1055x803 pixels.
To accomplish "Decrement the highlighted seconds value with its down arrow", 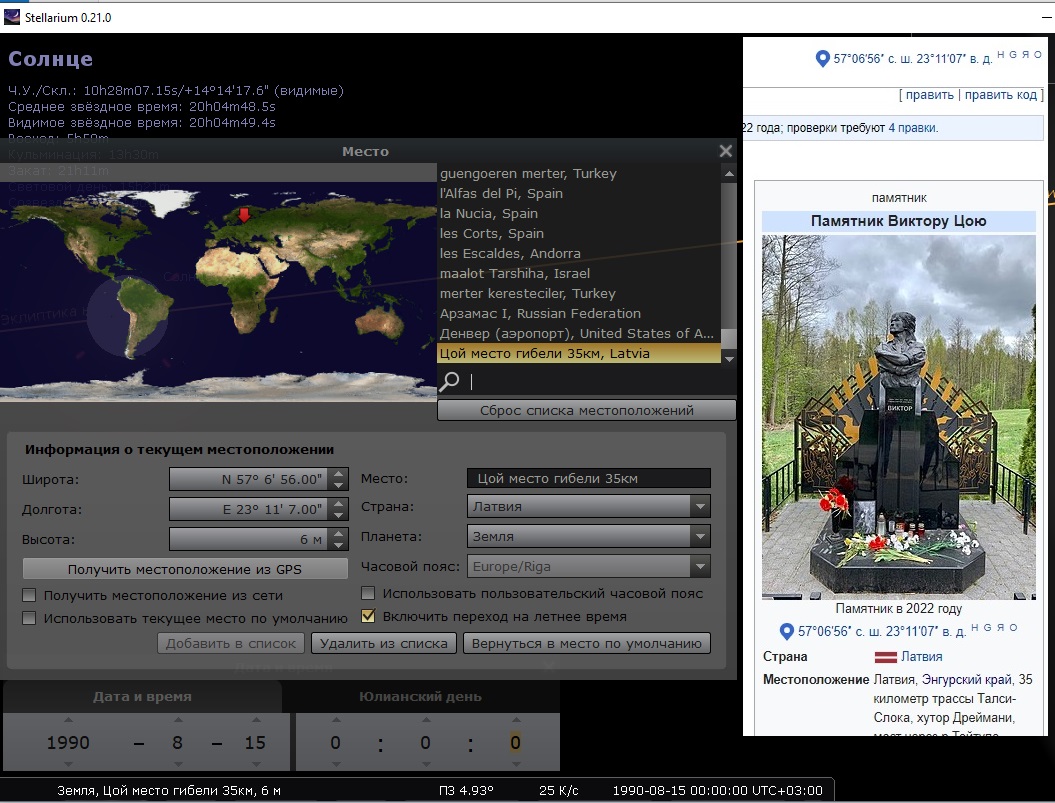I will coord(515,764).
